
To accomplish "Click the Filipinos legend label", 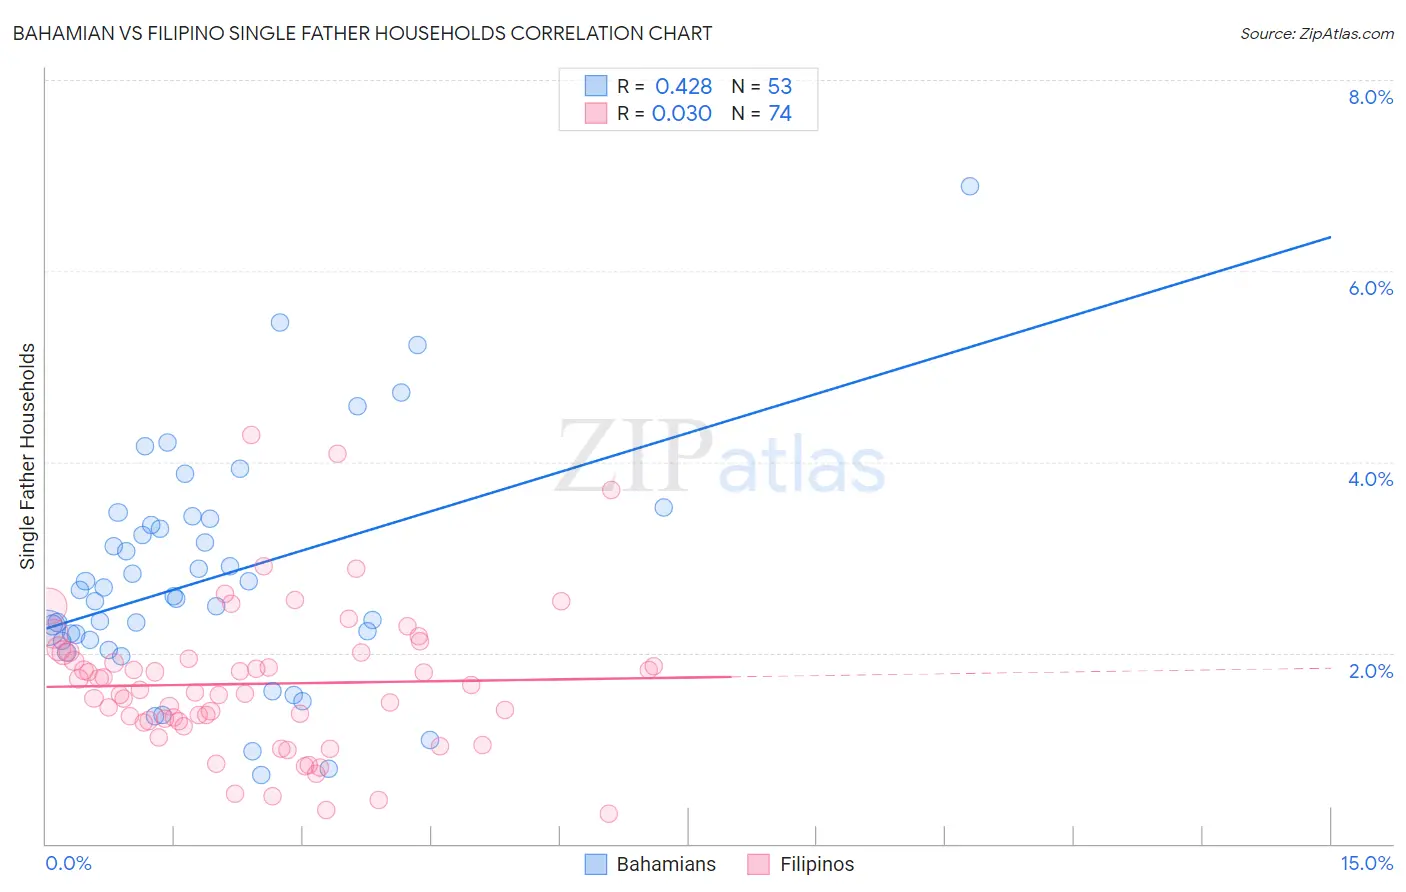I will click(817, 864).
